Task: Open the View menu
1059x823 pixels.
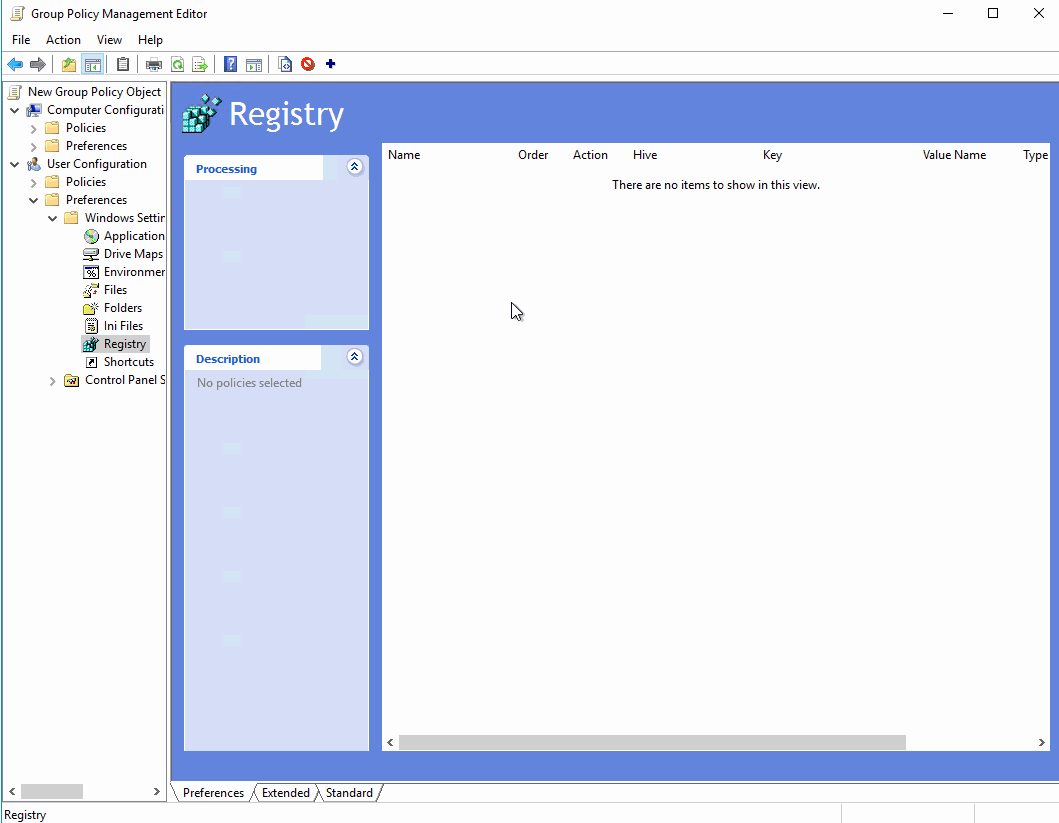Action: [x=109, y=40]
